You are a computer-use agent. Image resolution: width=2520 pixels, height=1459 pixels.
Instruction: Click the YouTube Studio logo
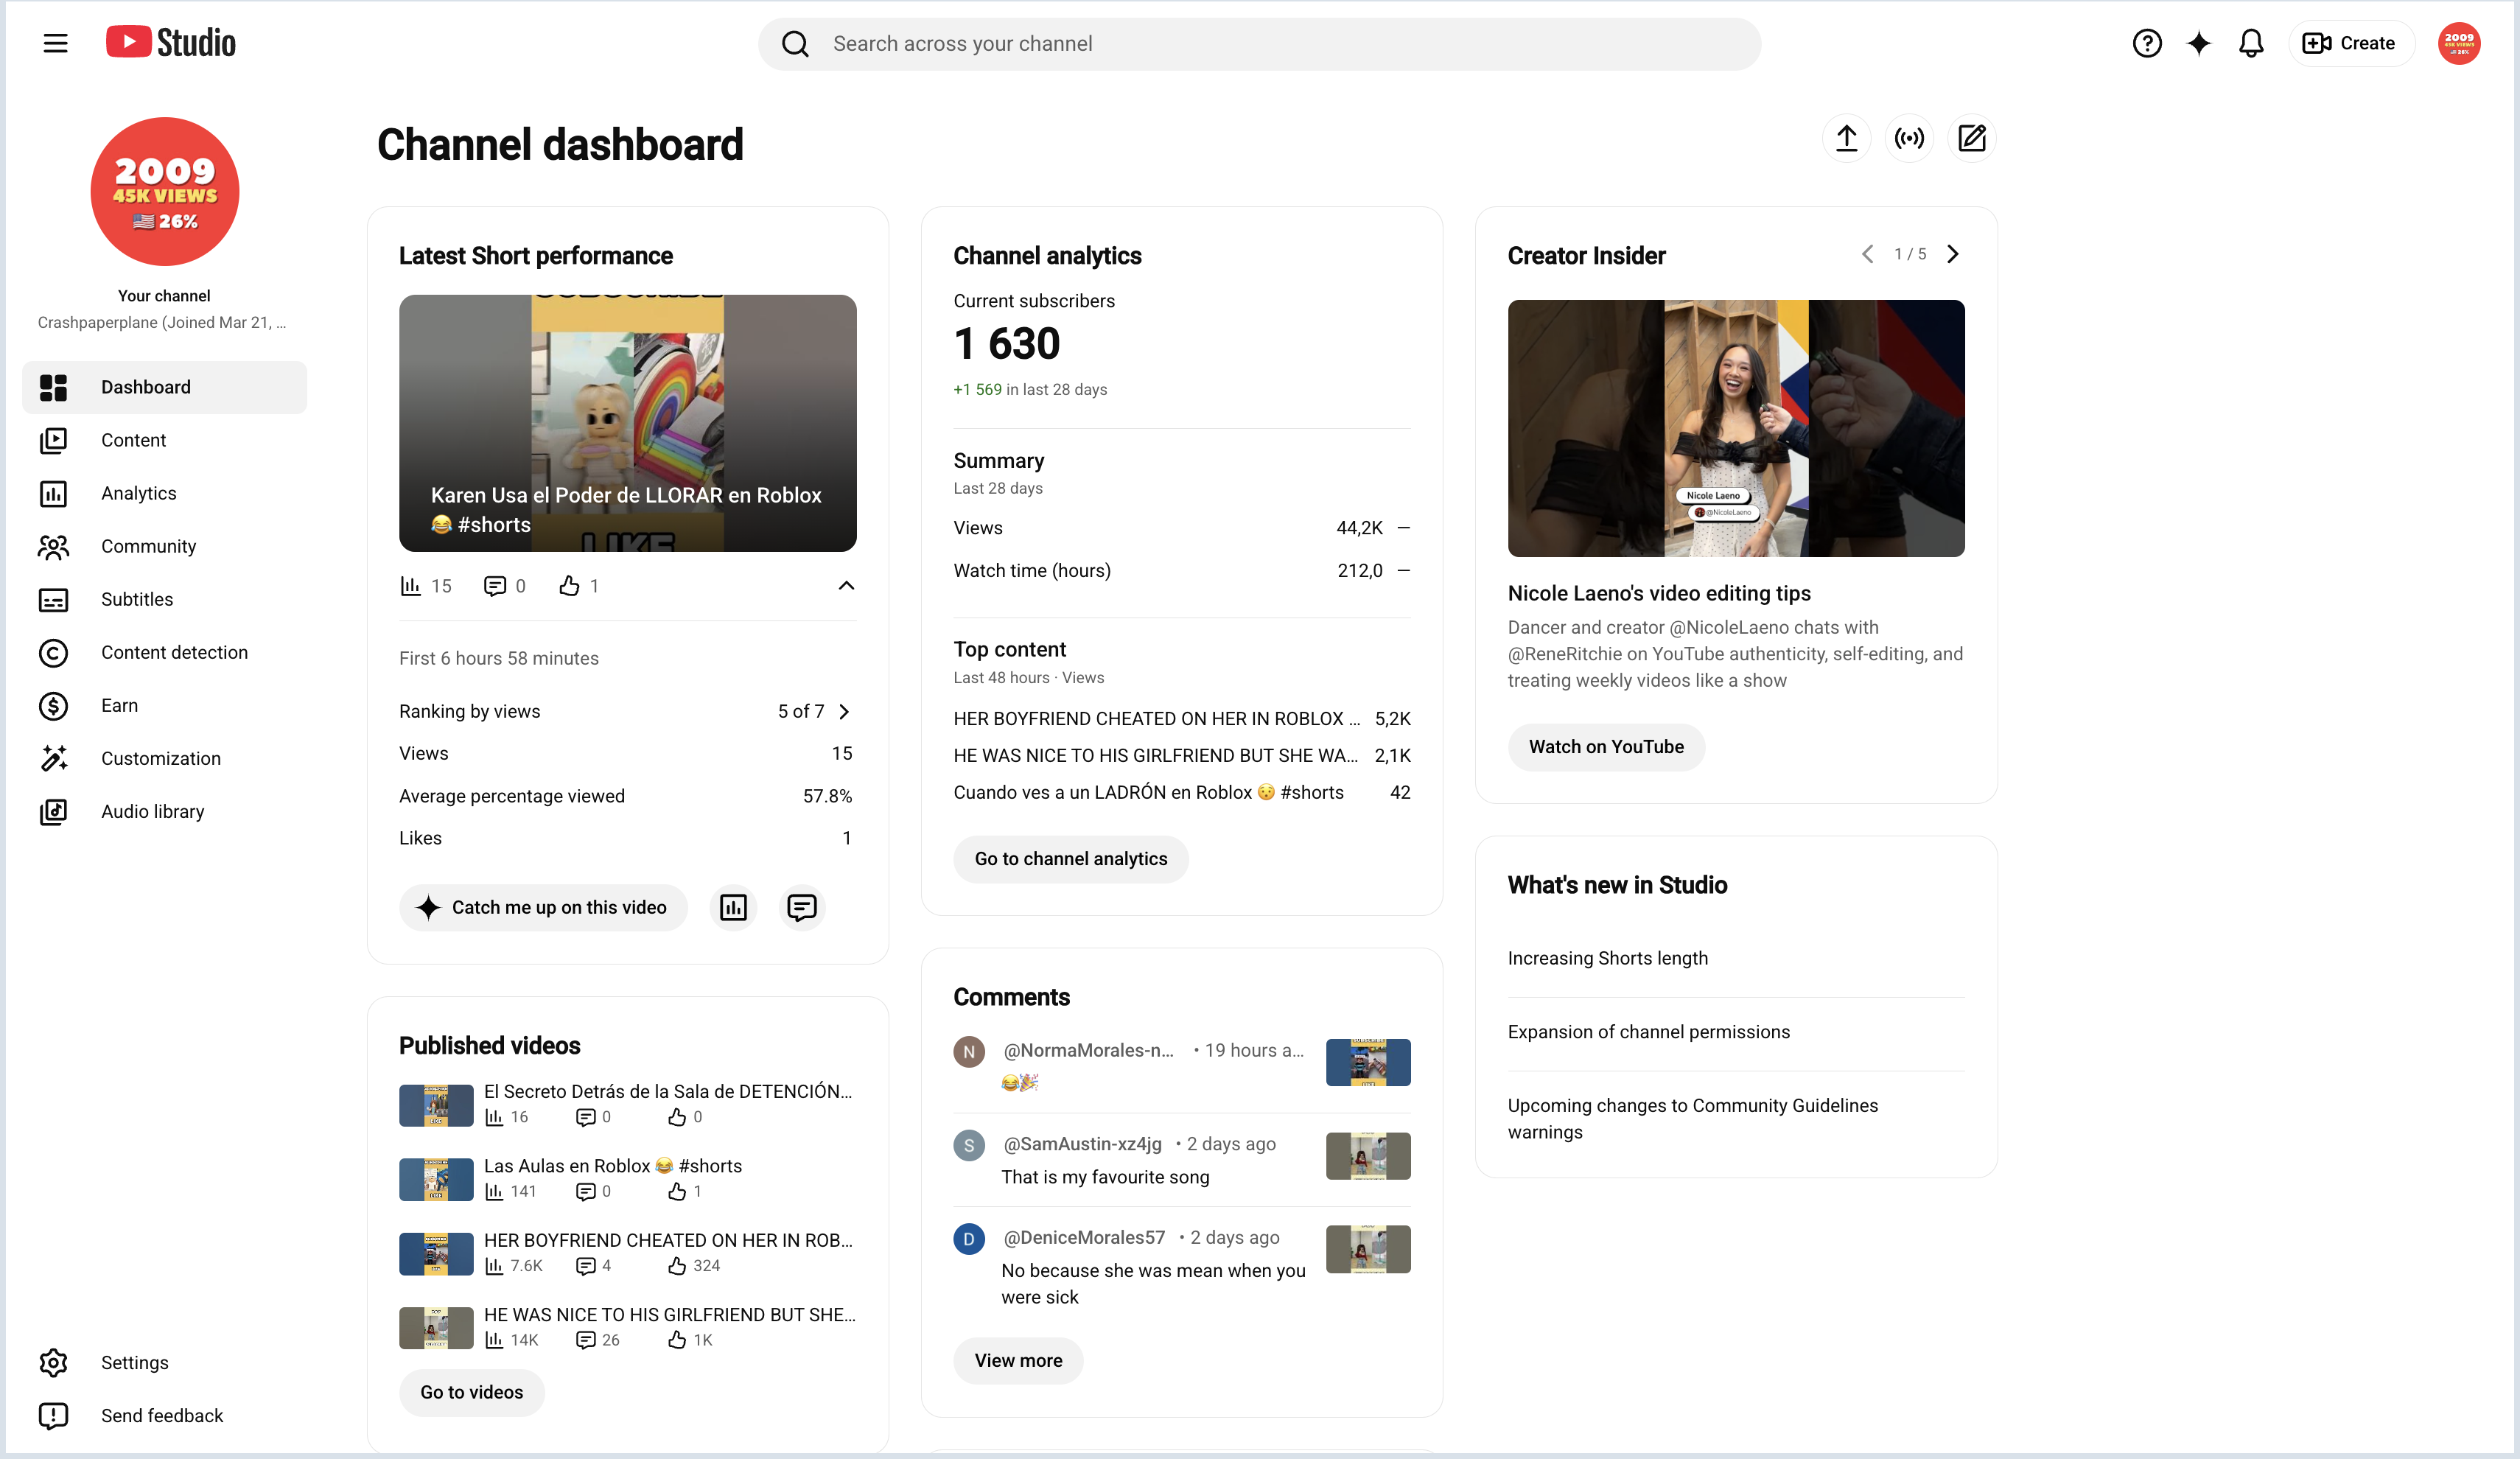click(x=171, y=42)
